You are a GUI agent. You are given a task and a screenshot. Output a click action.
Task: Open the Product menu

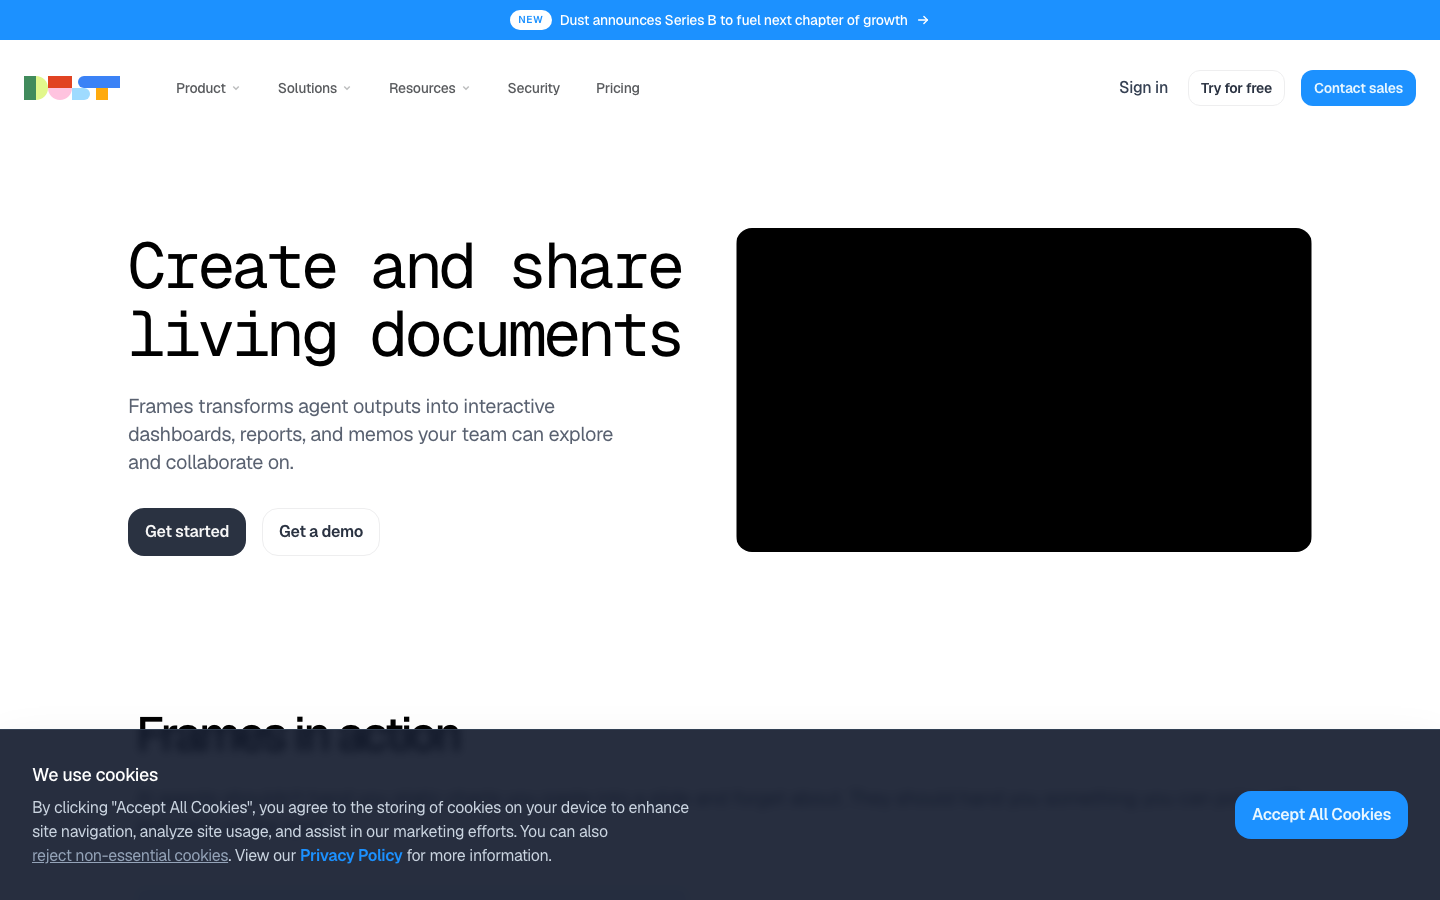208,88
